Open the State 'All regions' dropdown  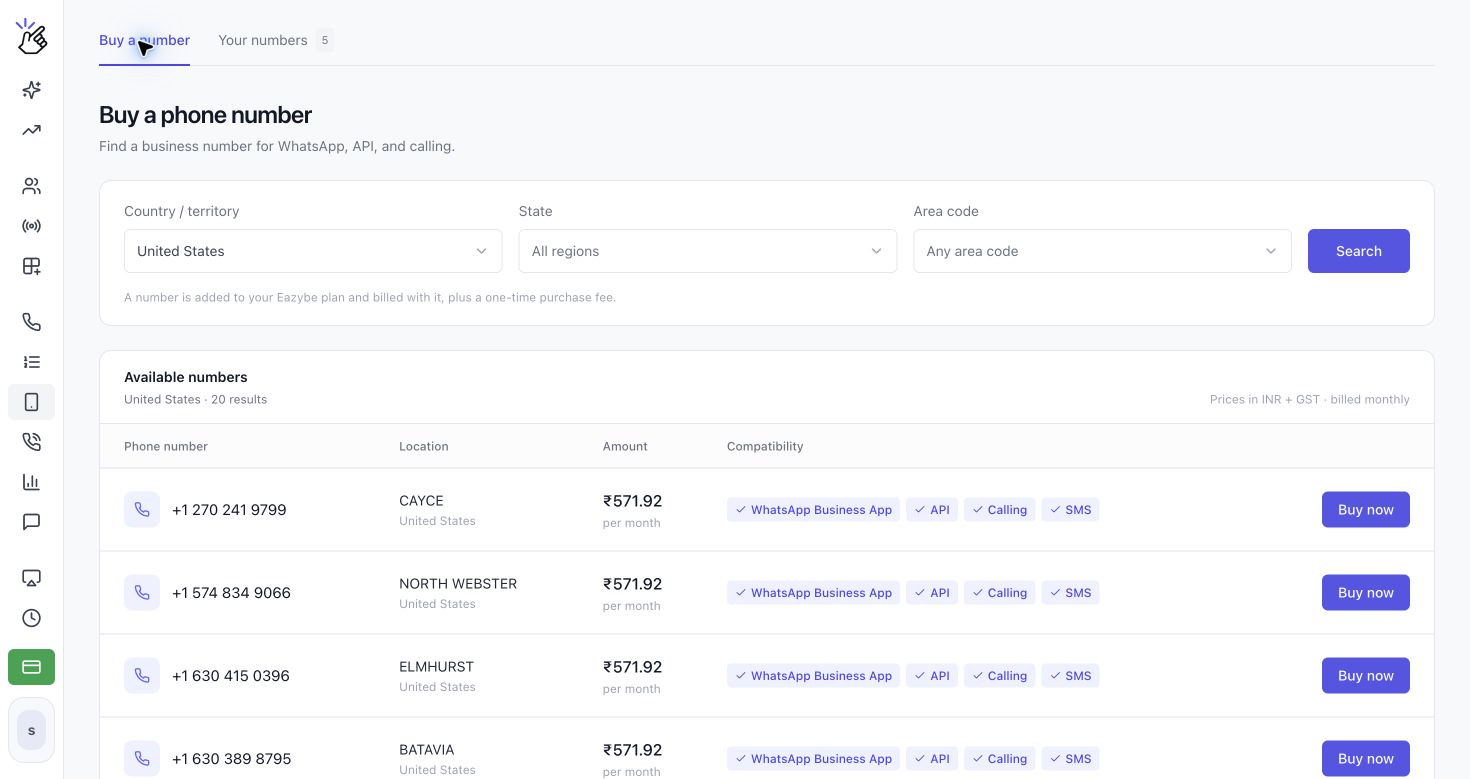coord(708,251)
